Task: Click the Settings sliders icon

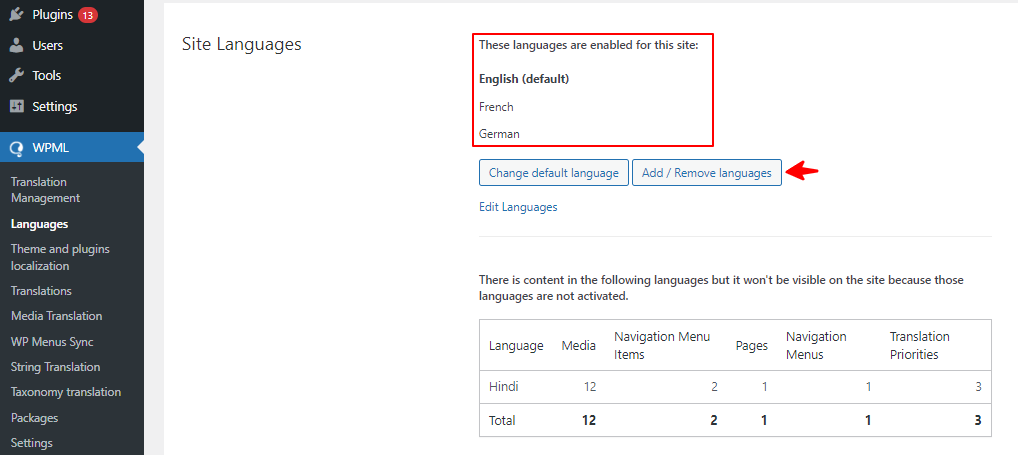Action: pos(17,106)
